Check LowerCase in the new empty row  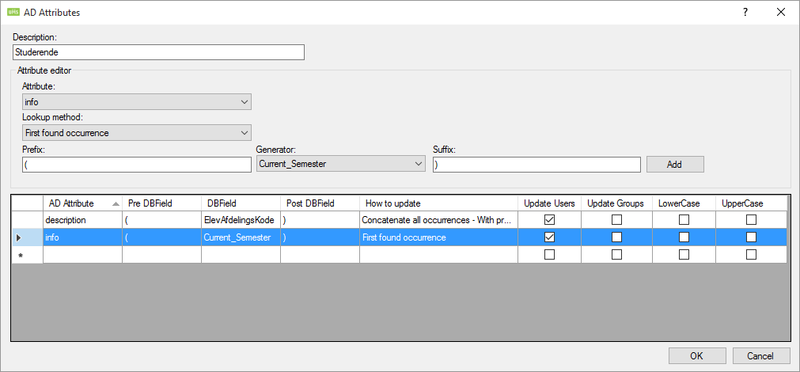pos(684,255)
